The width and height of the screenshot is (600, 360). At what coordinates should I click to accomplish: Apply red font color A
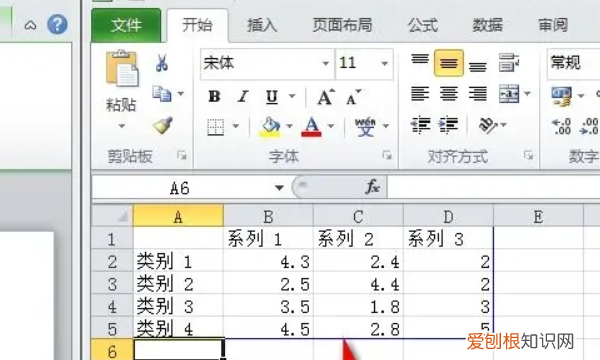coord(311,127)
